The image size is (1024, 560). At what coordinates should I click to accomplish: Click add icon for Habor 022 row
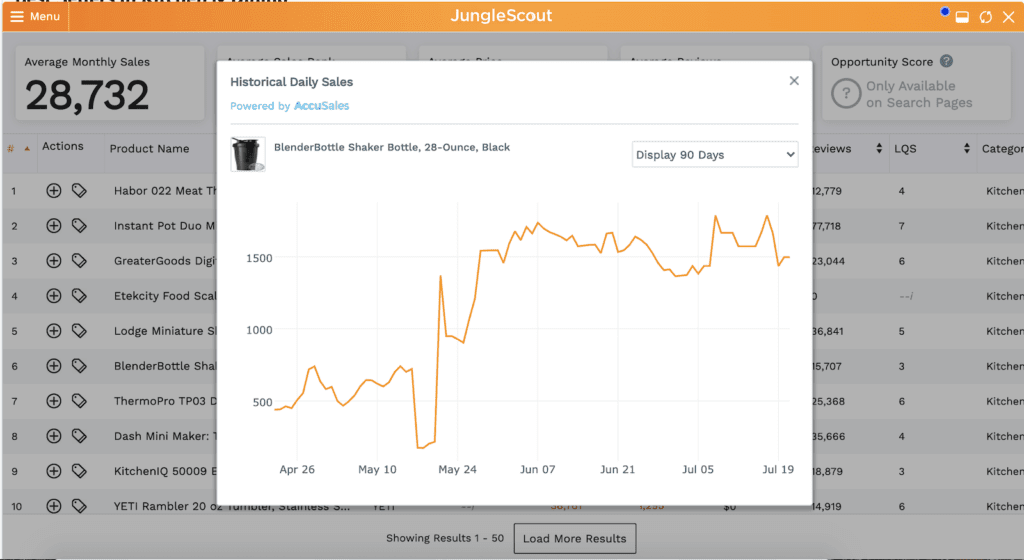pyautogui.click(x=54, y=191)
